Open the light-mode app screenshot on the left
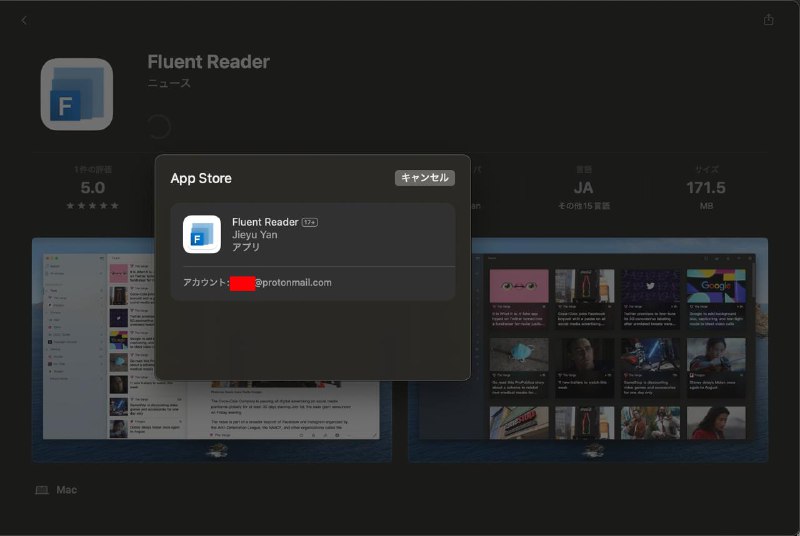This screenshot has width=800, height=536. [95, 350]
